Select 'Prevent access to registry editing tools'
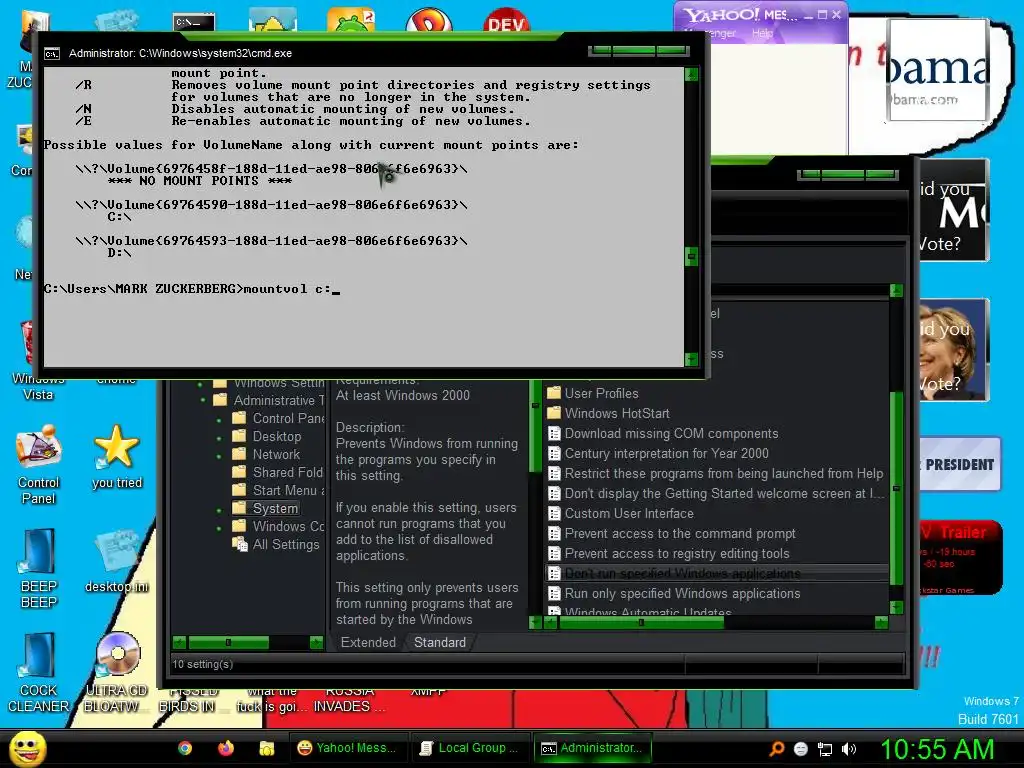The width and height of the screenshot is (1024, 768). [677, 554]
